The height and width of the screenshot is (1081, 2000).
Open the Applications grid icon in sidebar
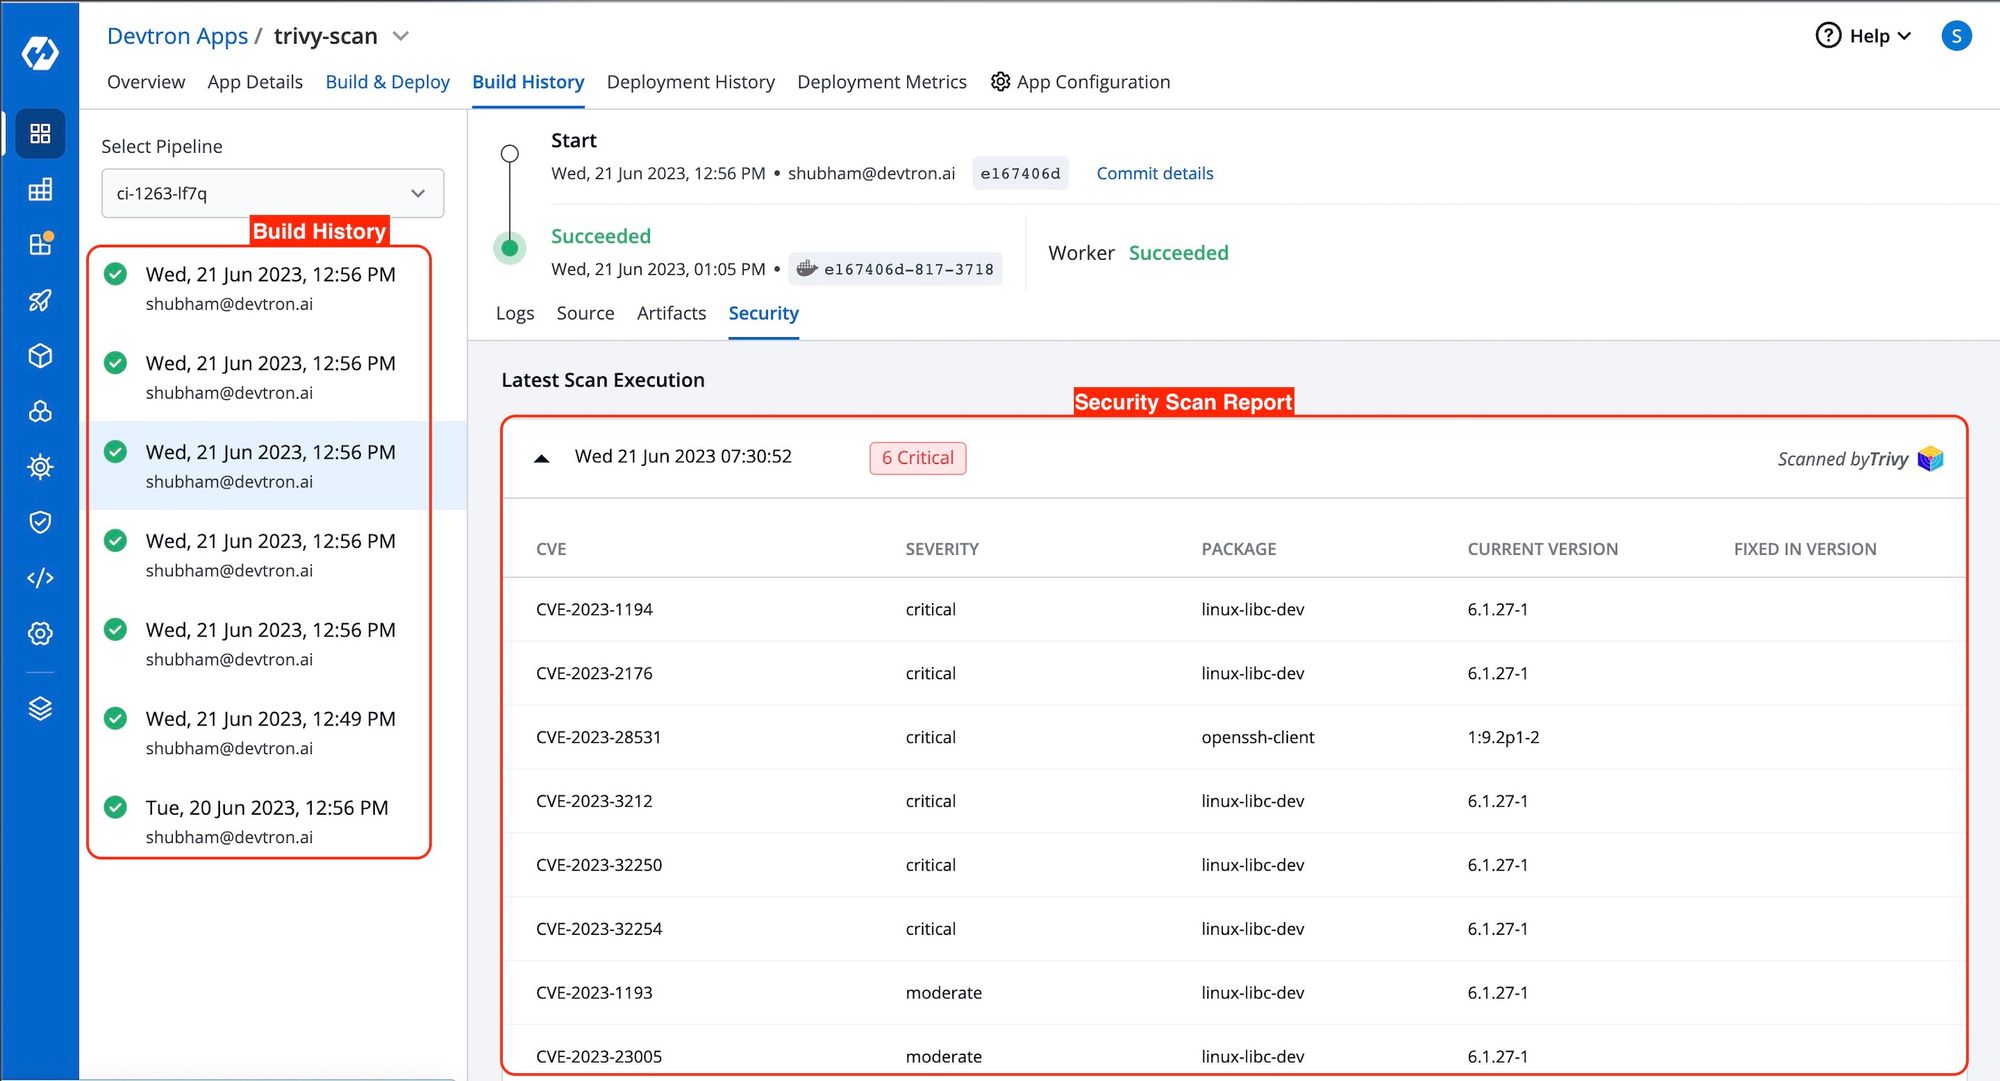[40, 134]
